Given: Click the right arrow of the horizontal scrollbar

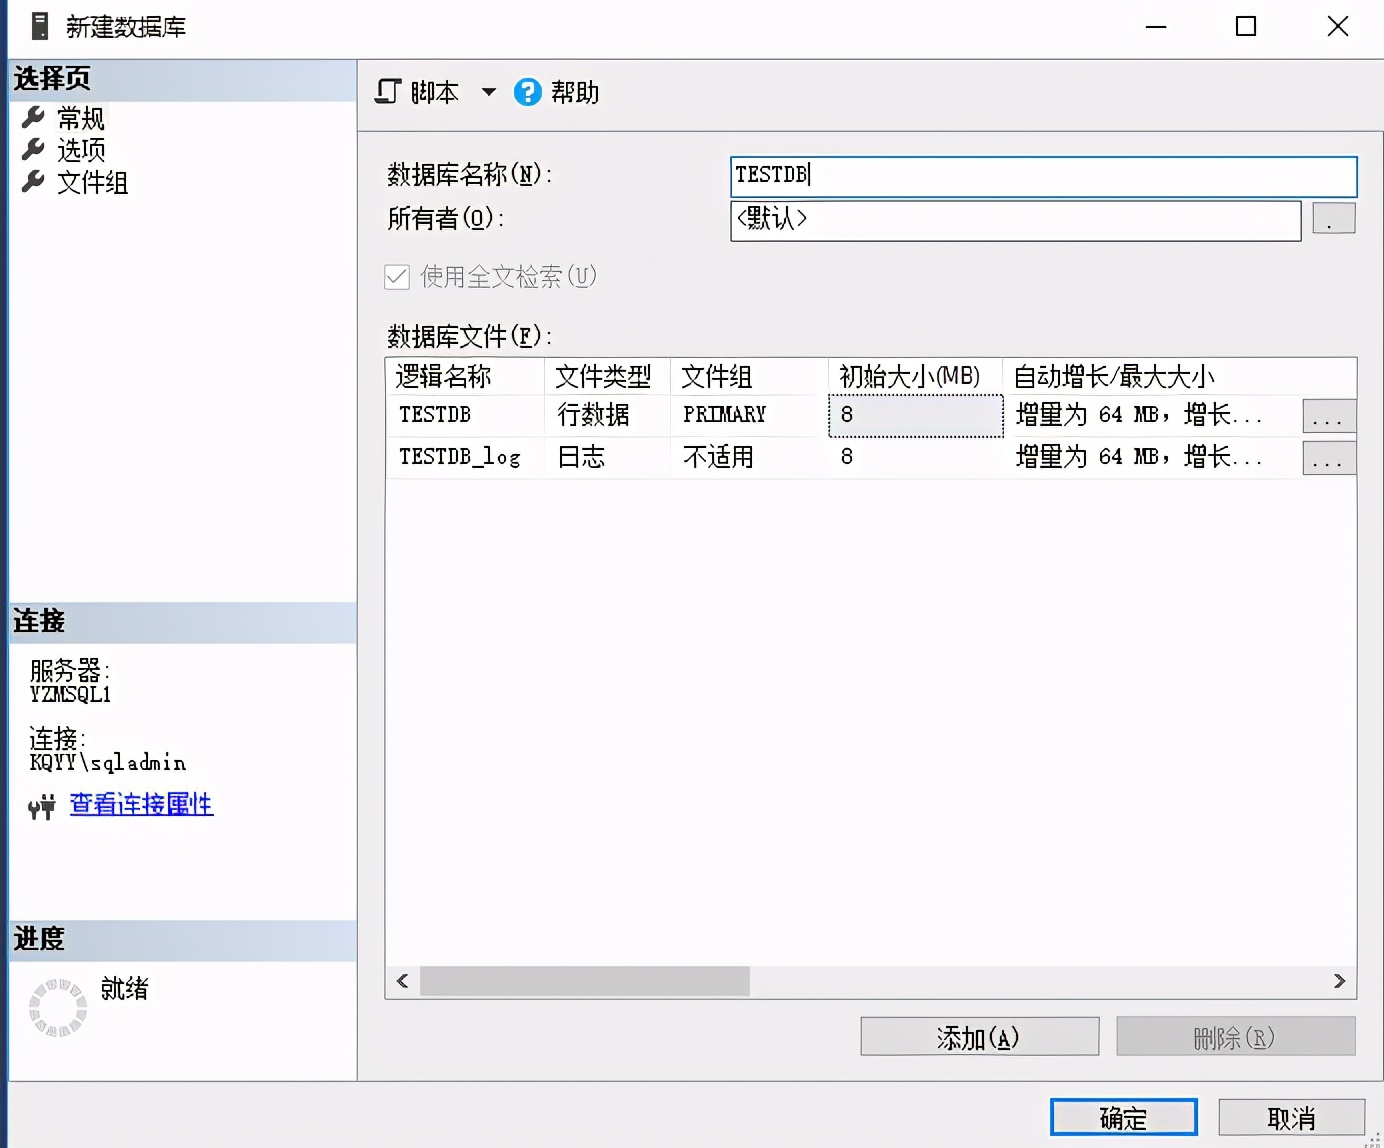Looking at the screenshot, I should pos(1339,981).
